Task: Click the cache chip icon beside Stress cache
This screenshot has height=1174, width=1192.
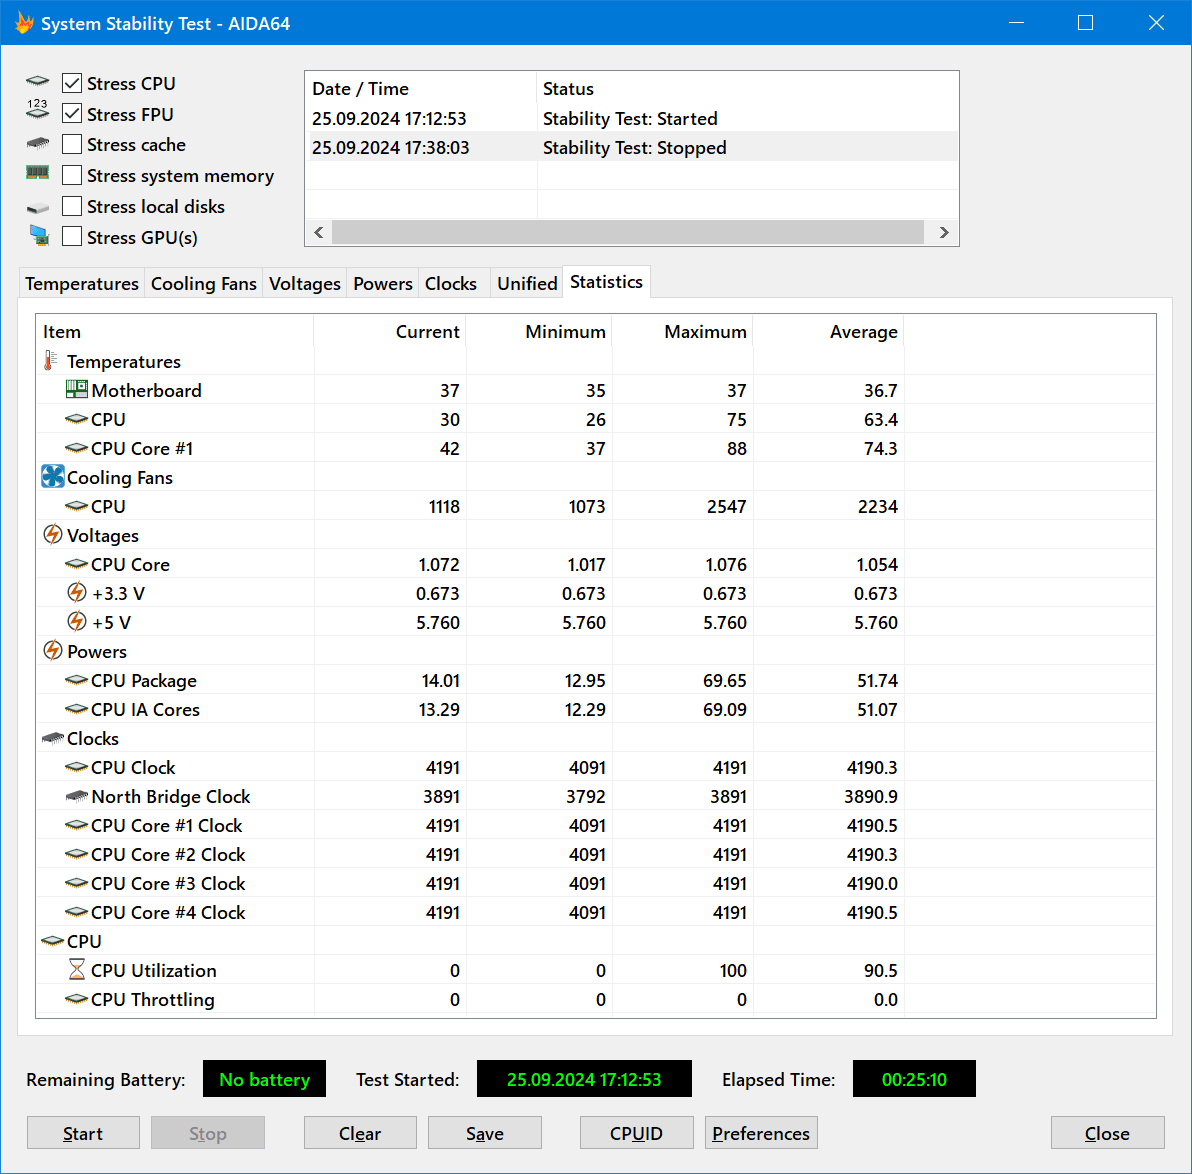Action: [x=37, y=143]
